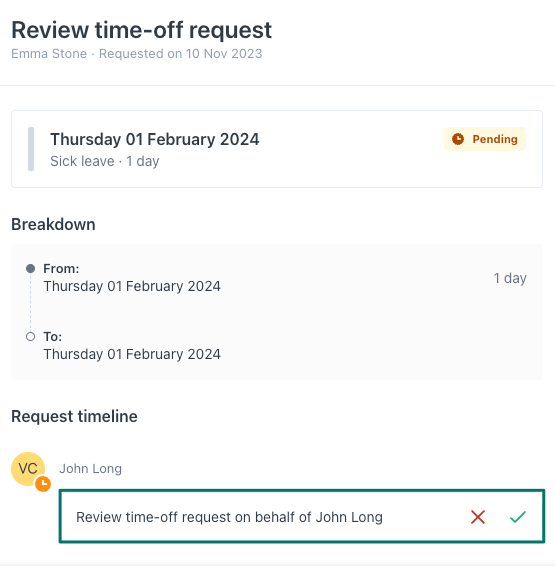
Task: Click the Emma Stone requested-on subtitle
Action: (x=137, y=54)
